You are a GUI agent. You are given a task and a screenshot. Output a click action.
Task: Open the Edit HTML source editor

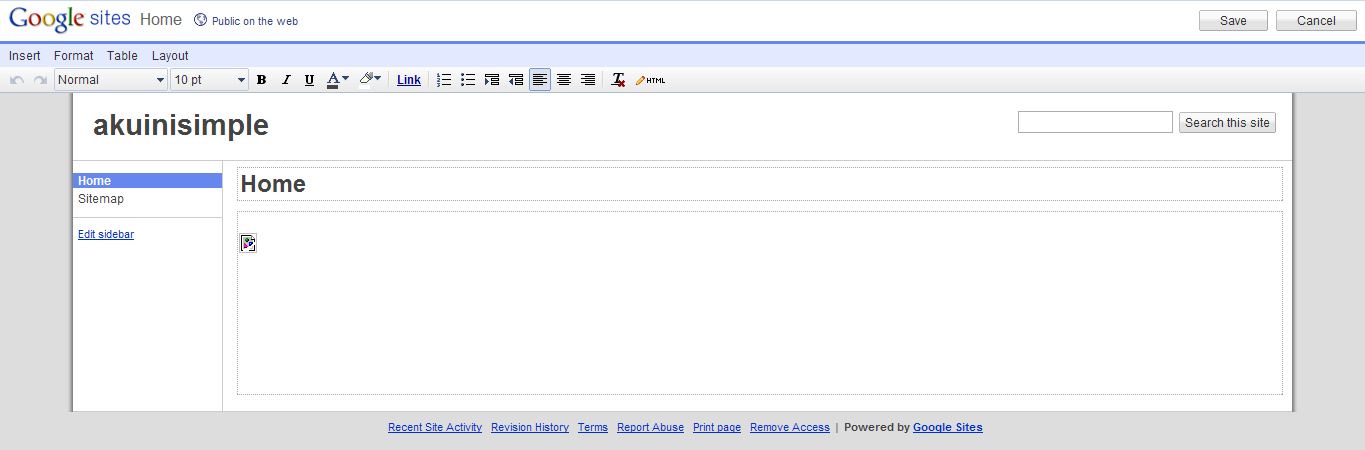pyautogui.click(x=650, y=80)
